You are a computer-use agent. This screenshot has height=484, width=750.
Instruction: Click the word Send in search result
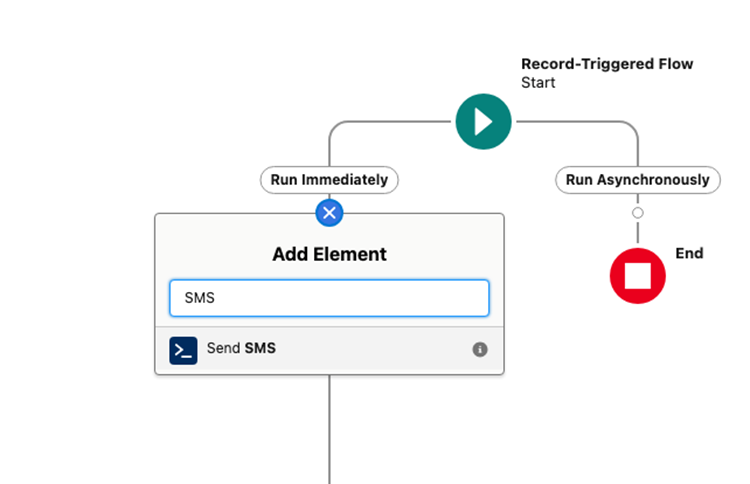click(x=223, y=349)
